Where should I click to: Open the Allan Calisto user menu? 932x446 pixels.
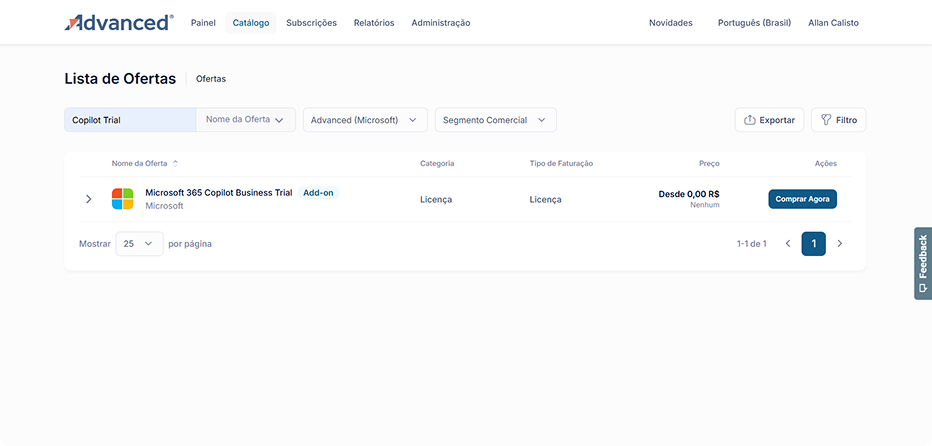pos(833,23)
